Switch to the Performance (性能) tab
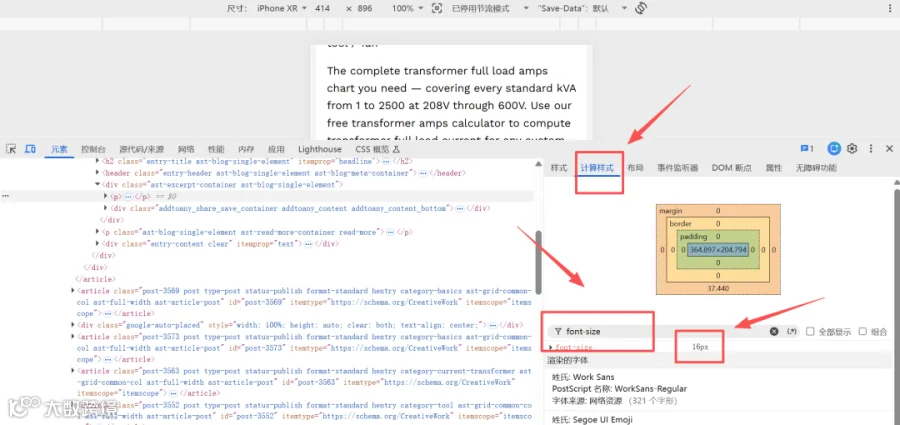The image size is (900, 425). 216,149
